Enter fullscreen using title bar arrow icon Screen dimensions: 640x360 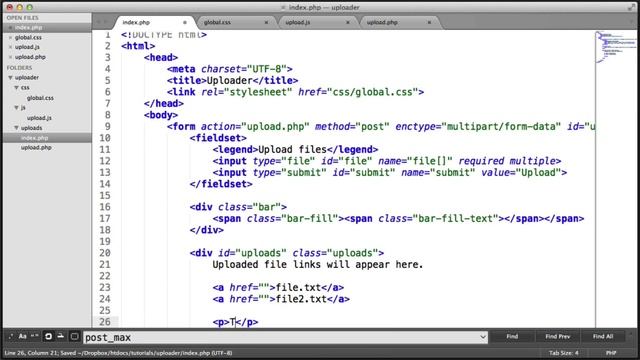pos(632,7)
